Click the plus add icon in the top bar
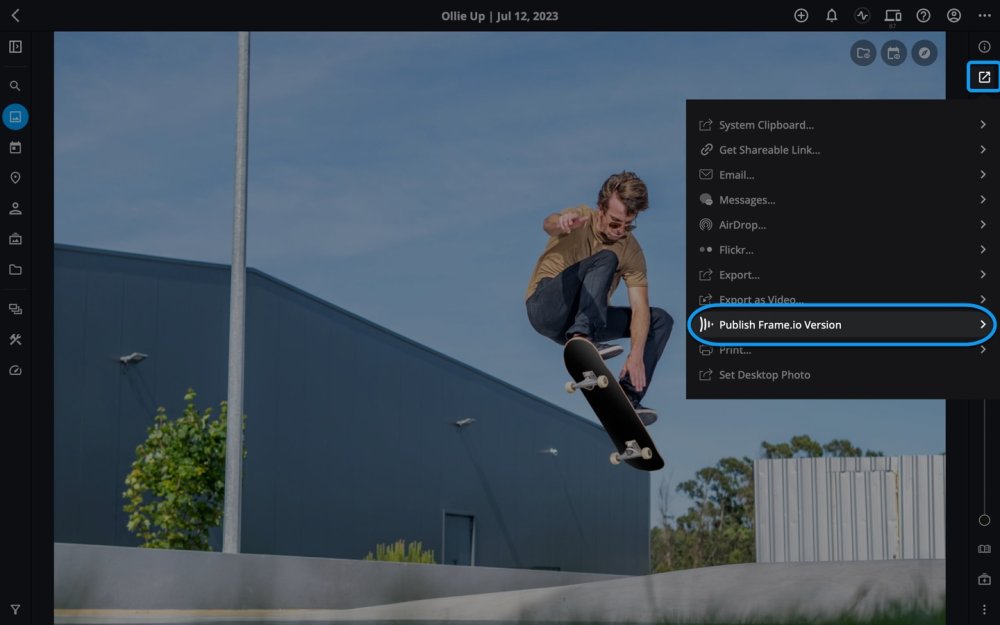 coord(801,16)
